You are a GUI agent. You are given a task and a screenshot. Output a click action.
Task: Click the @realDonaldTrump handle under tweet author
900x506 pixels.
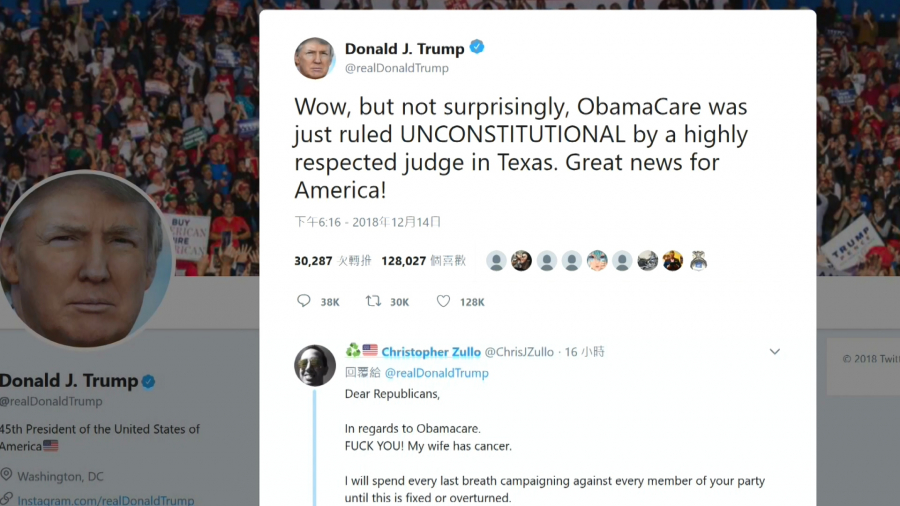[x=397, y=68]
